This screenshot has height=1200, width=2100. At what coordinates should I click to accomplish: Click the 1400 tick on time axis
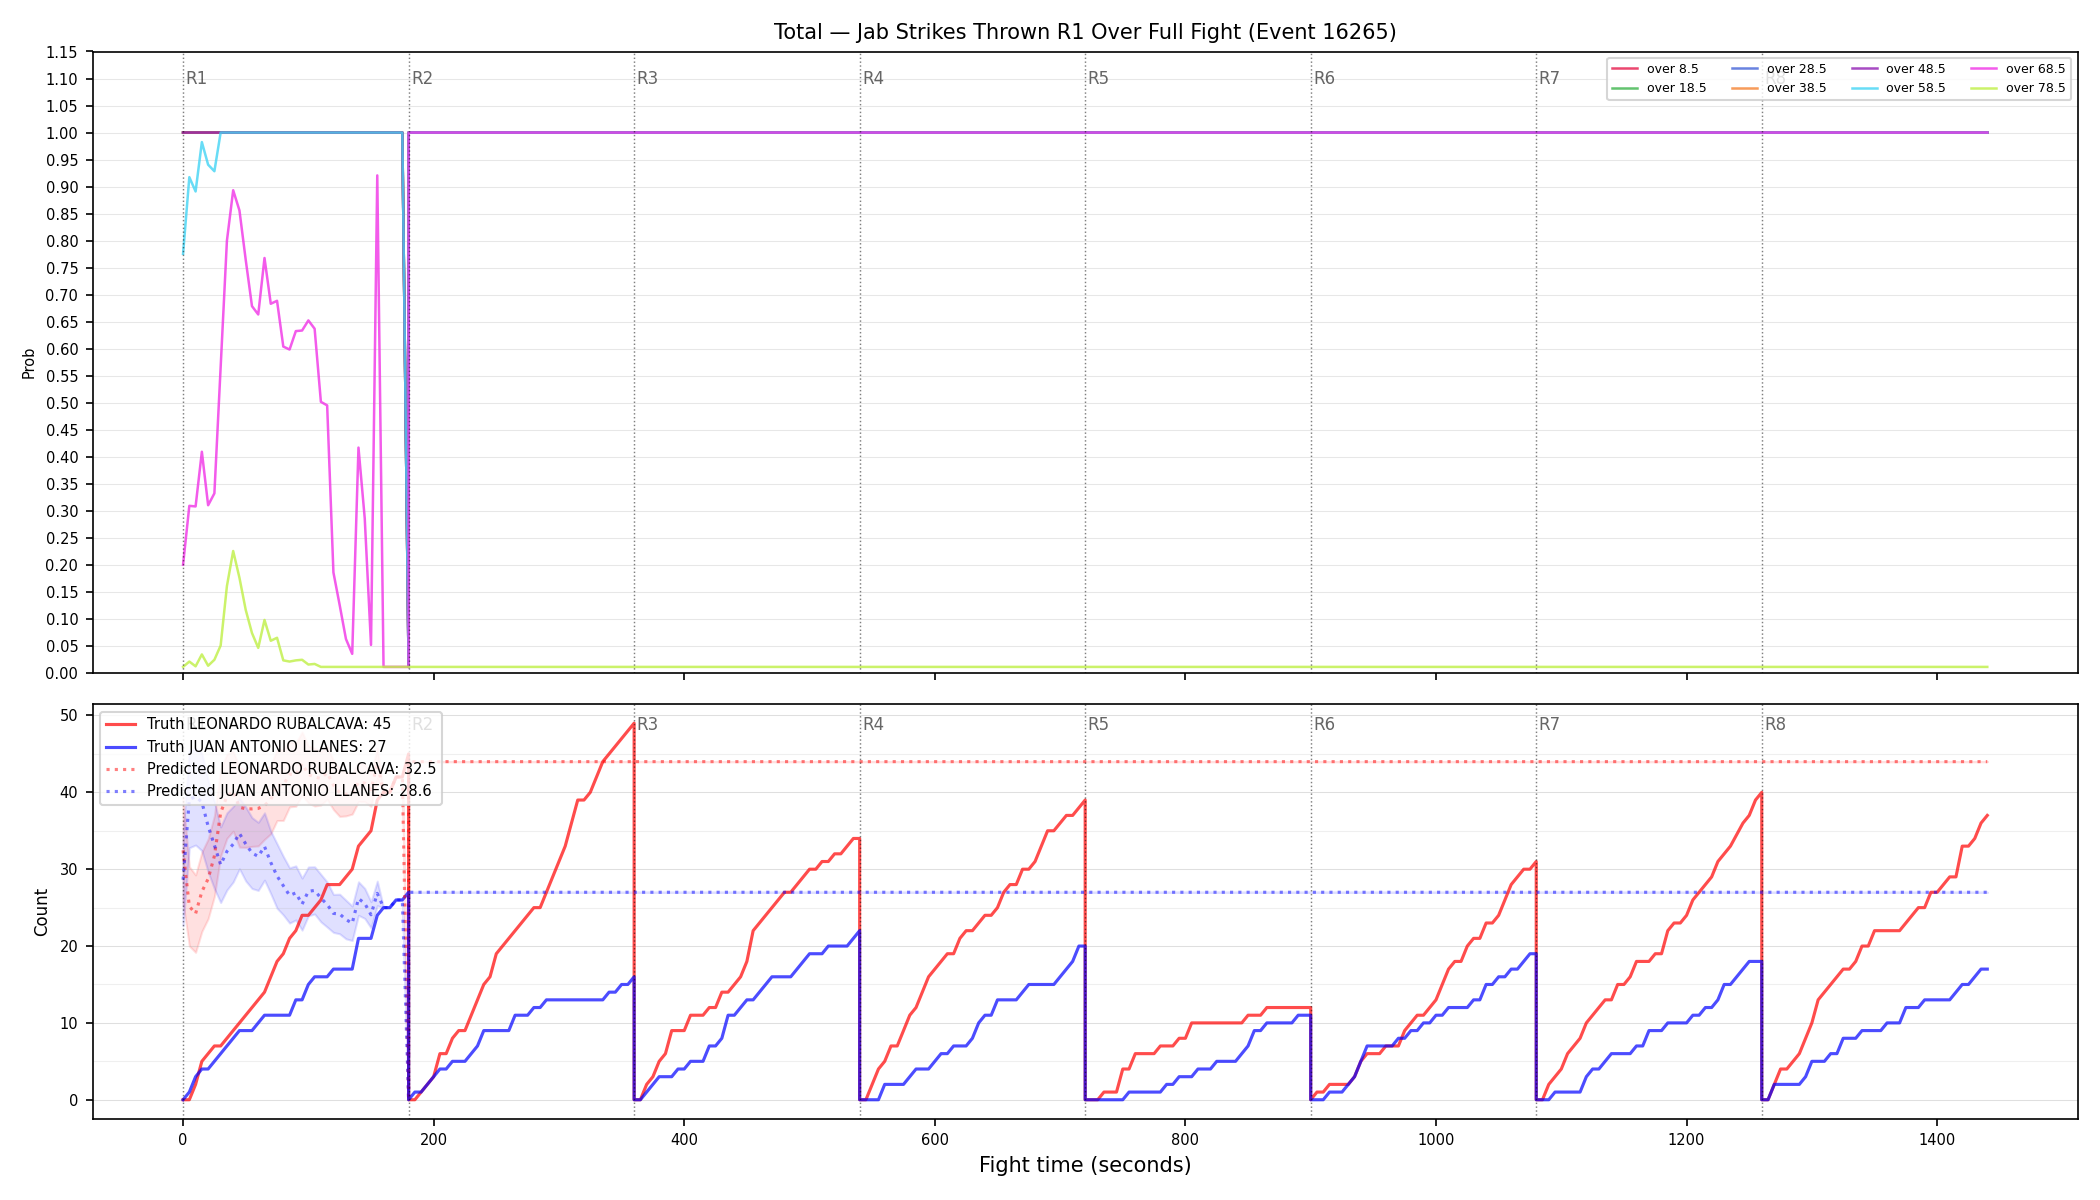(1937, 1139)
